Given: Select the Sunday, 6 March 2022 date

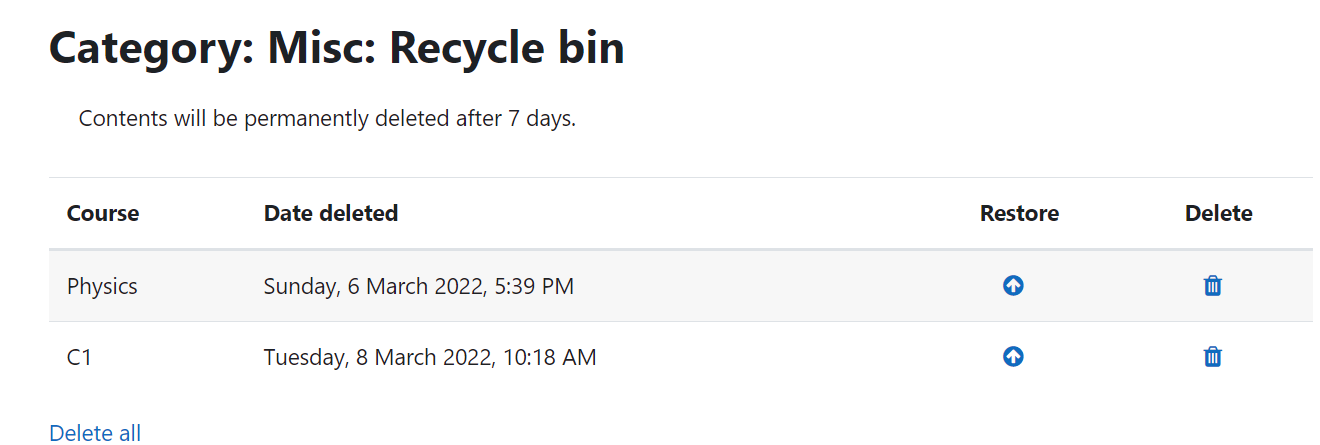Looking at the screenshot, I should [x=374, y=286].
